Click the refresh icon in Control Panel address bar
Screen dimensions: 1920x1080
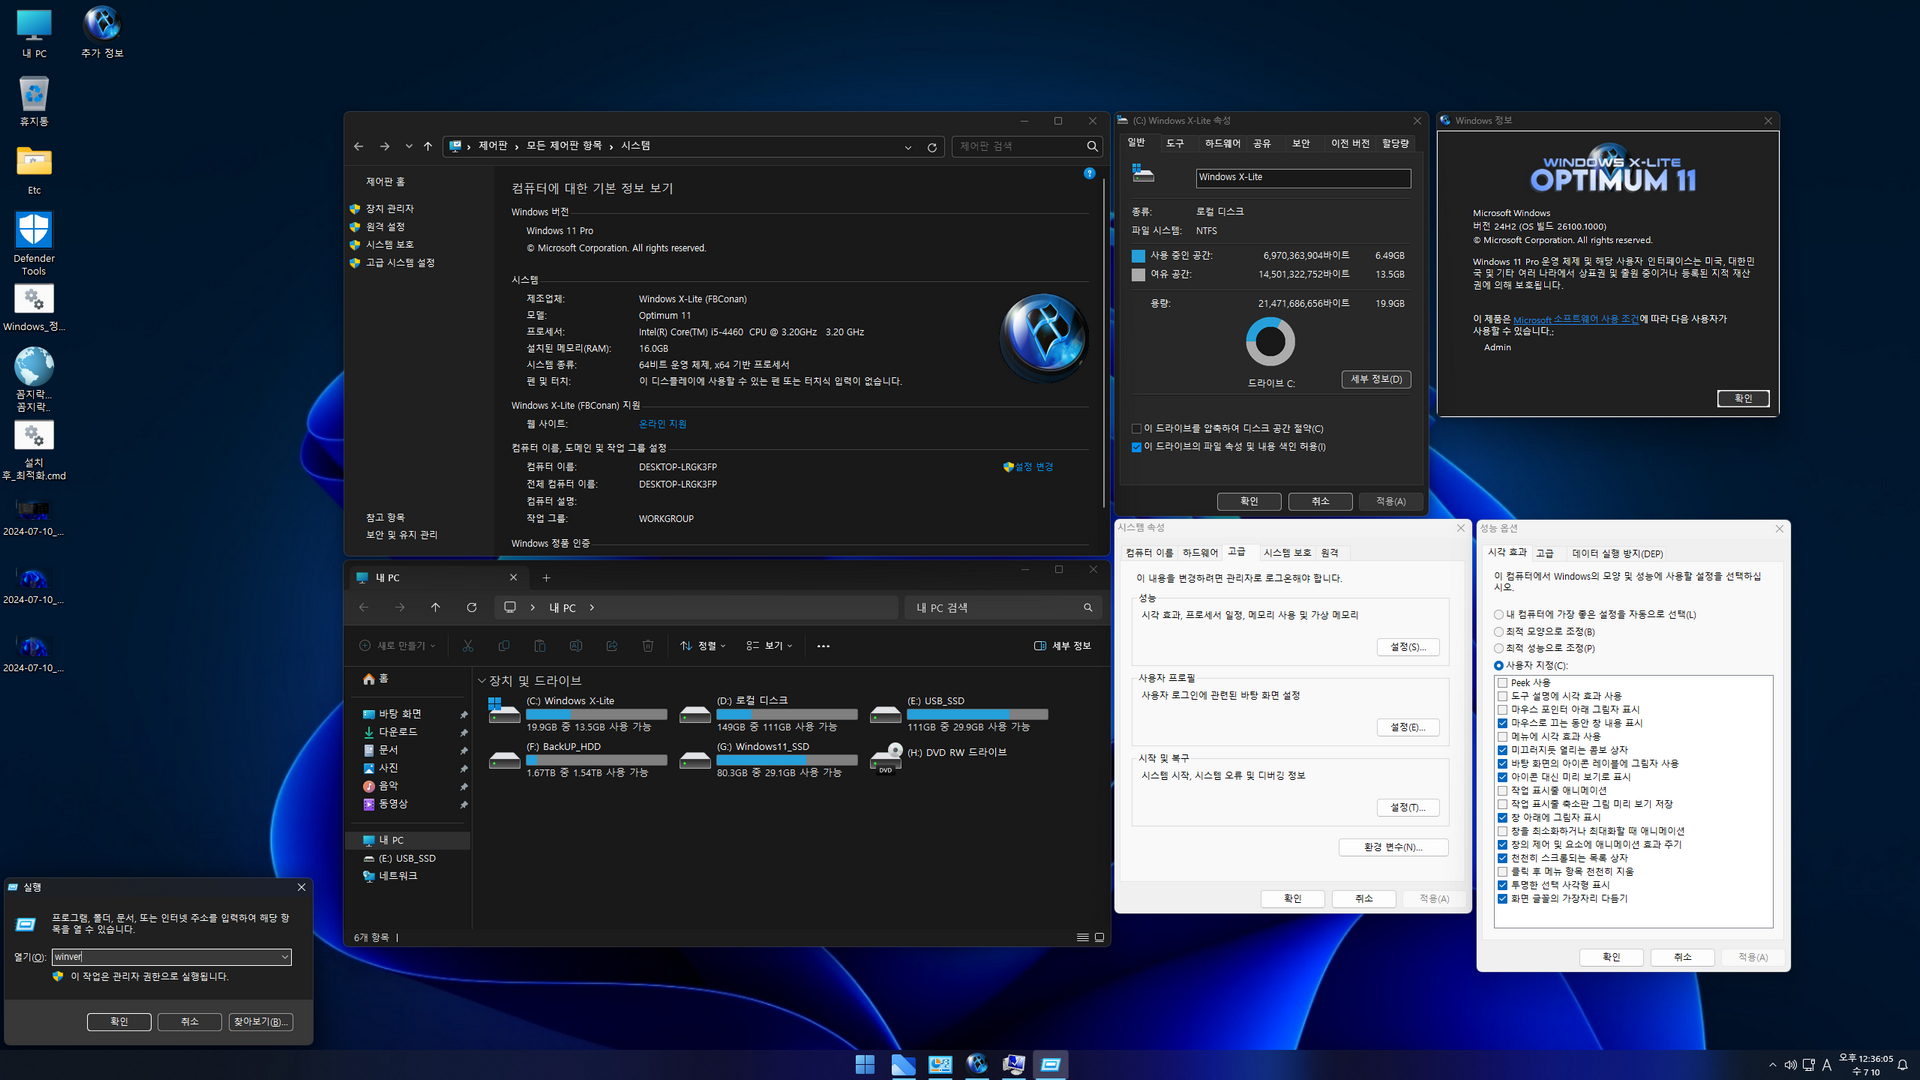tap(932, 147)
